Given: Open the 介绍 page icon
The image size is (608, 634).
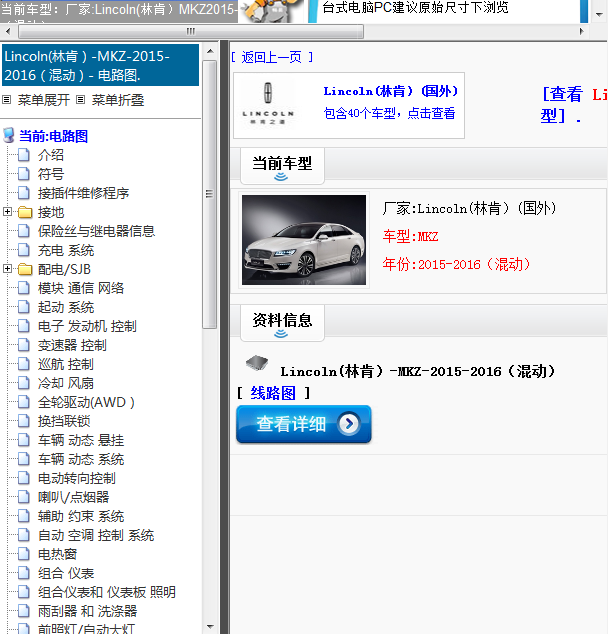Looking at the screenshot, I should [x=24, y=154].
